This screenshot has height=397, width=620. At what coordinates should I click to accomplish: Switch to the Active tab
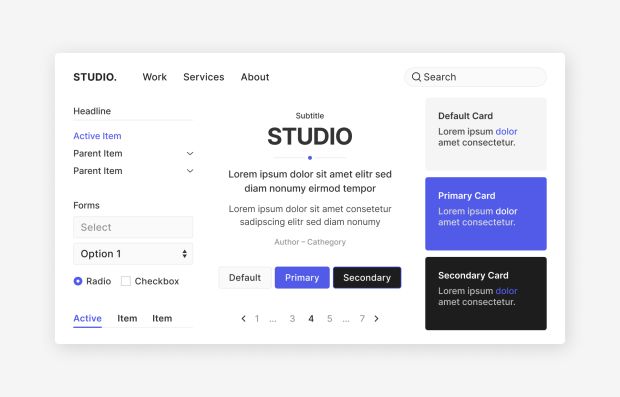coord(87,318)
